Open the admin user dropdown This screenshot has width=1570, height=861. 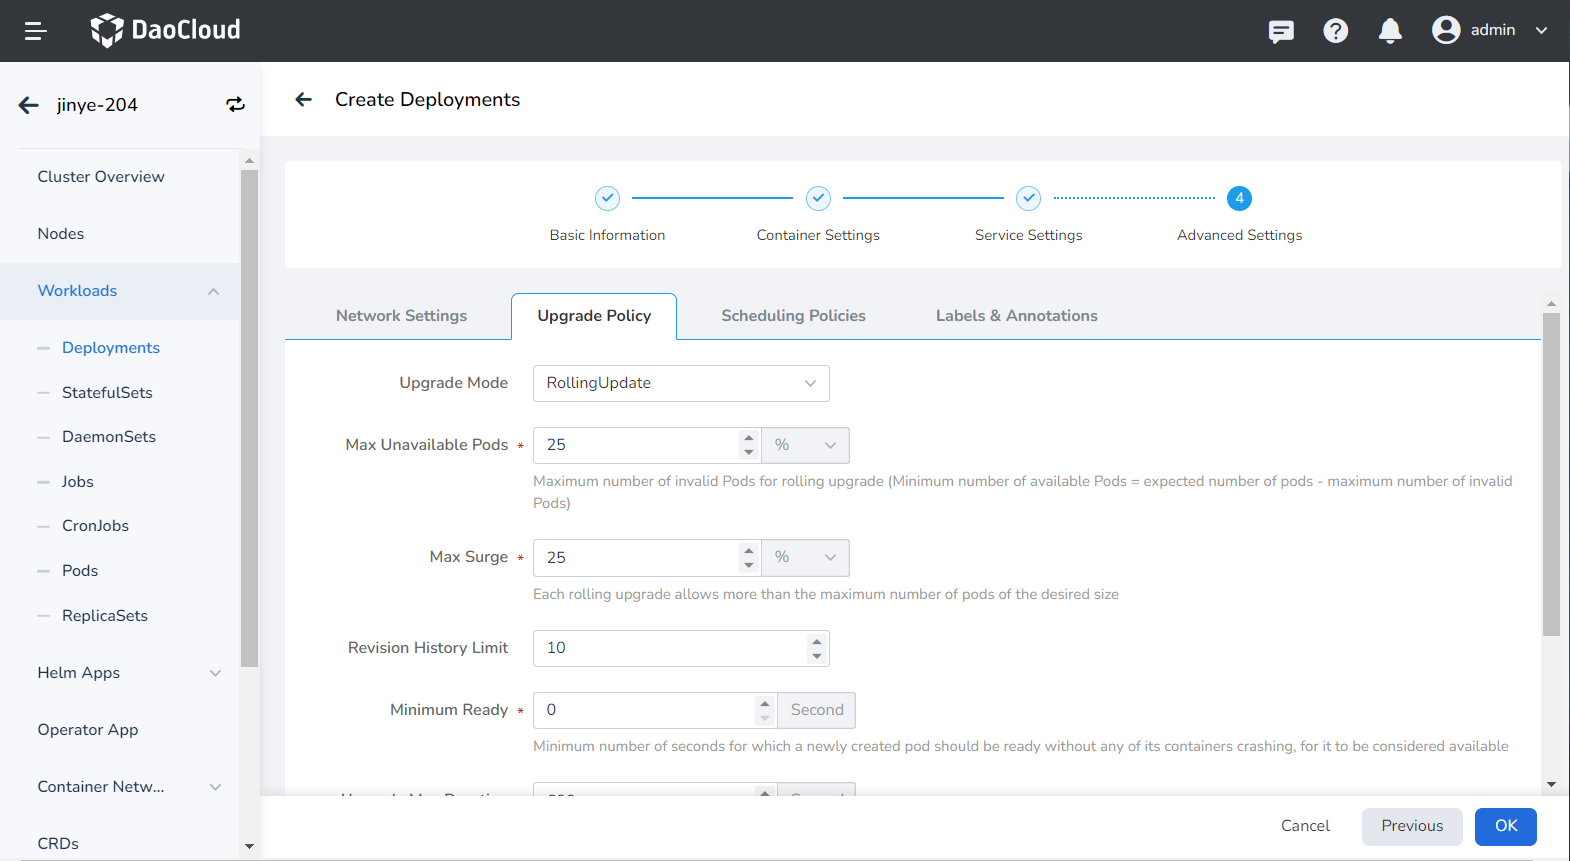[x=1490, y=30]
